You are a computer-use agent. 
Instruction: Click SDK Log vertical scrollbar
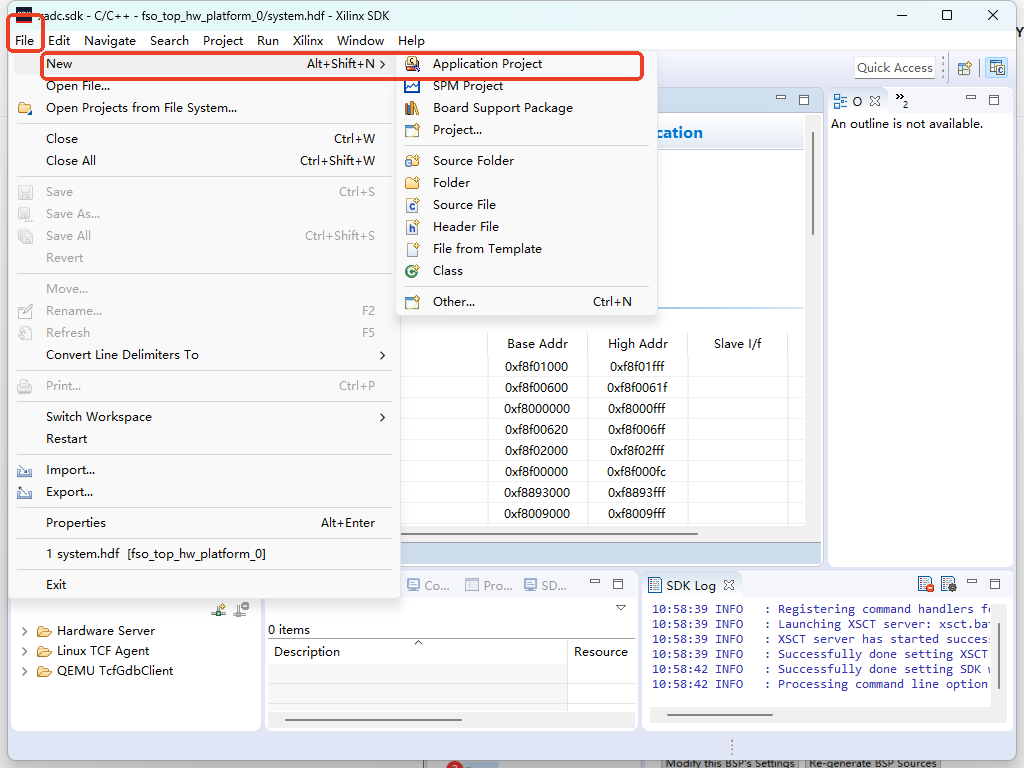999,655
